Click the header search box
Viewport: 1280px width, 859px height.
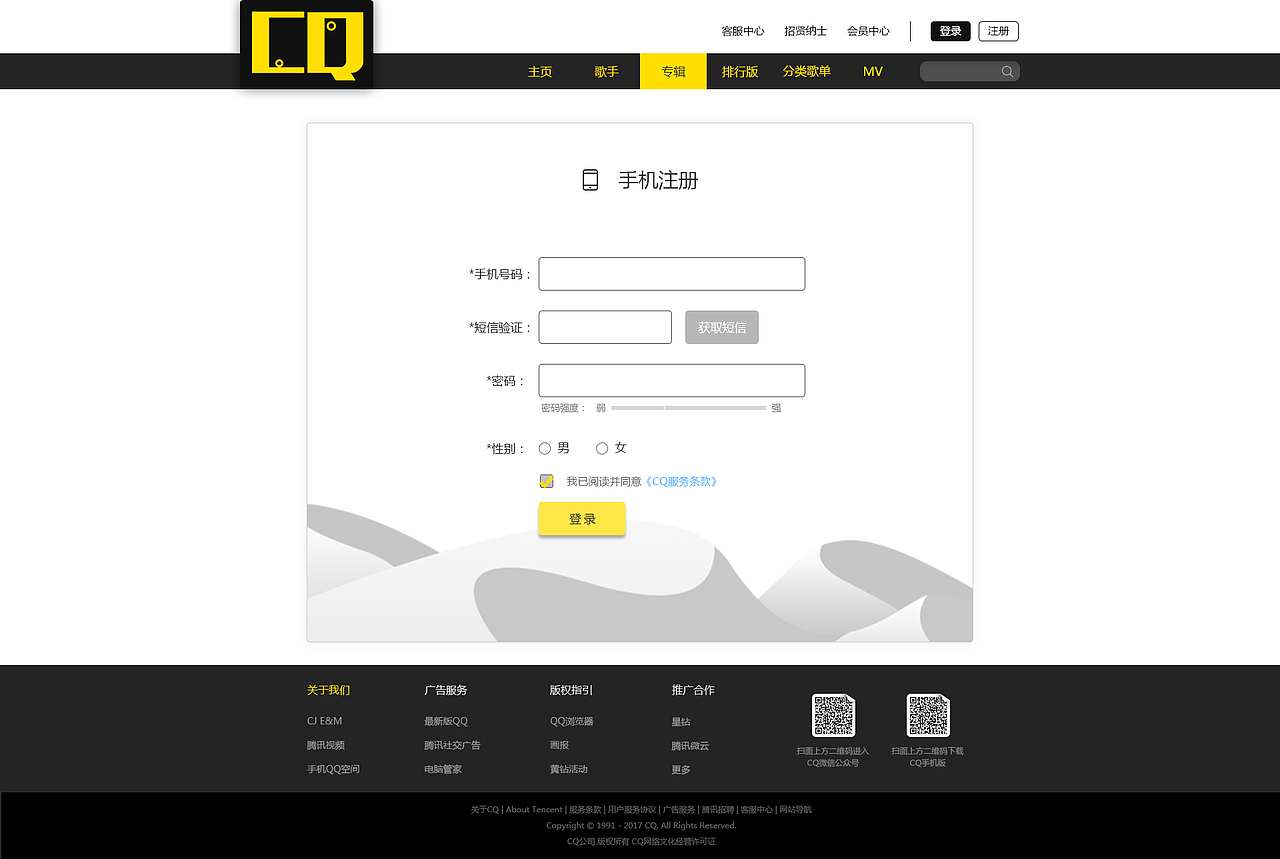(x=969, y=71)
